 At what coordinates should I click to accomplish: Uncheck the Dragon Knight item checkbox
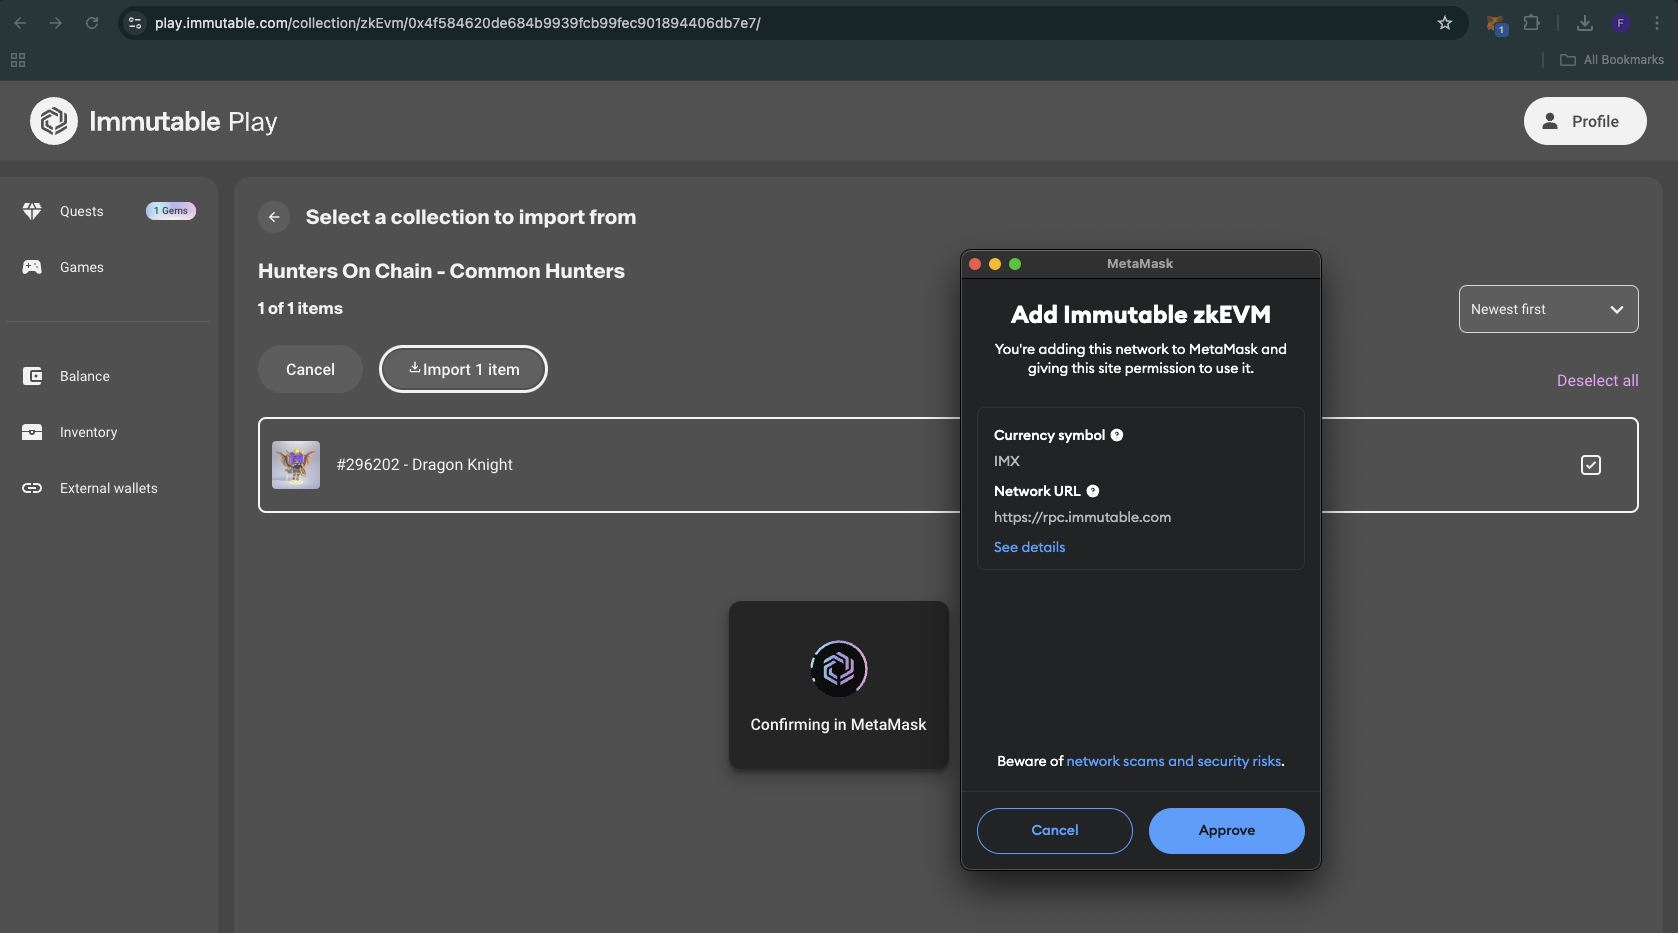1591,465
